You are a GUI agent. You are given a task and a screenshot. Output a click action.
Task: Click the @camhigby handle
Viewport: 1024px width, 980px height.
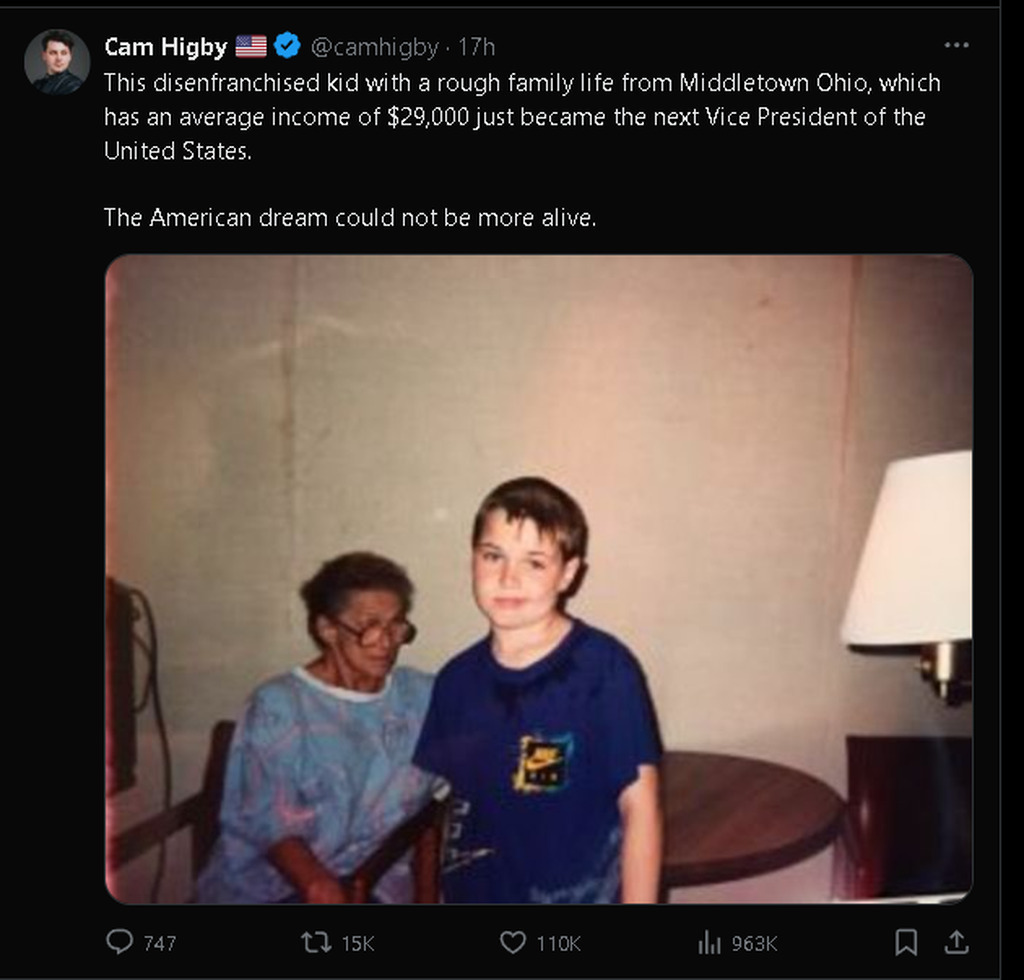374,47
